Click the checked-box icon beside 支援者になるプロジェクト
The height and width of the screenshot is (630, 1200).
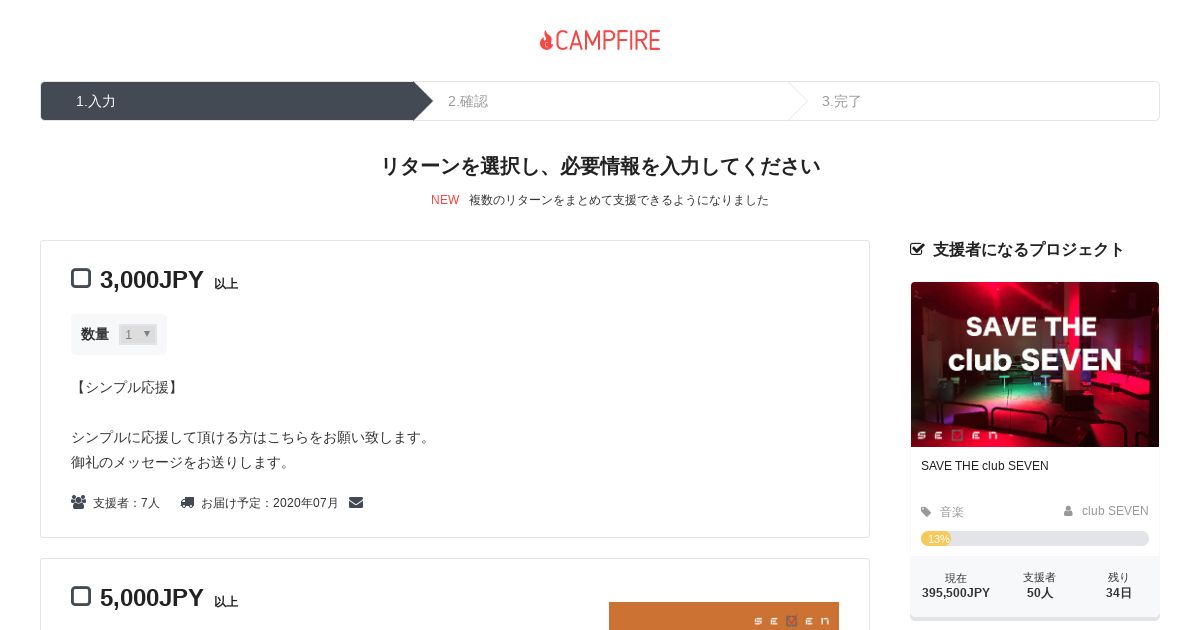pyautogui.click(x=917, y=249)
